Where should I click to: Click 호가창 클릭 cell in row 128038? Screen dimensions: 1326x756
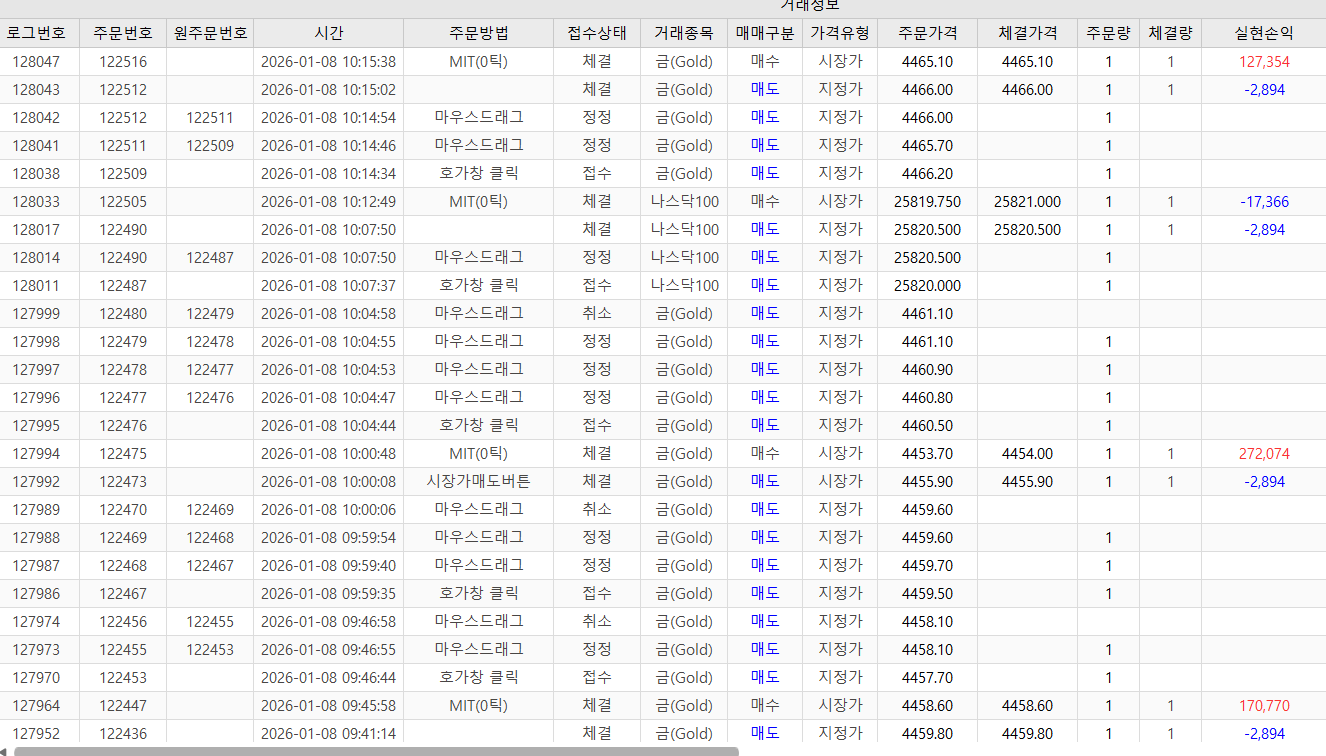[478, 173]
